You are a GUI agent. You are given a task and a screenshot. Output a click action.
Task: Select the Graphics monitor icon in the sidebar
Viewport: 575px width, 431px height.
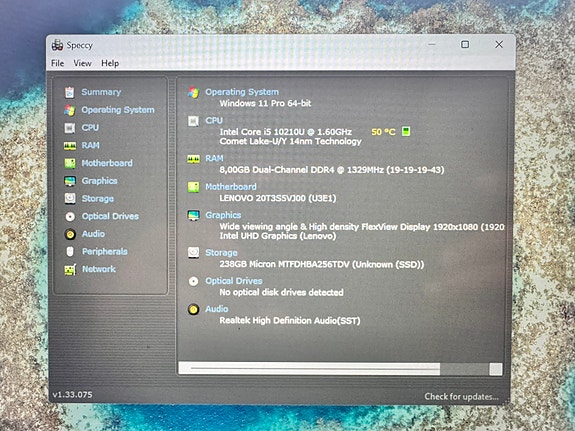coord(70,181)
